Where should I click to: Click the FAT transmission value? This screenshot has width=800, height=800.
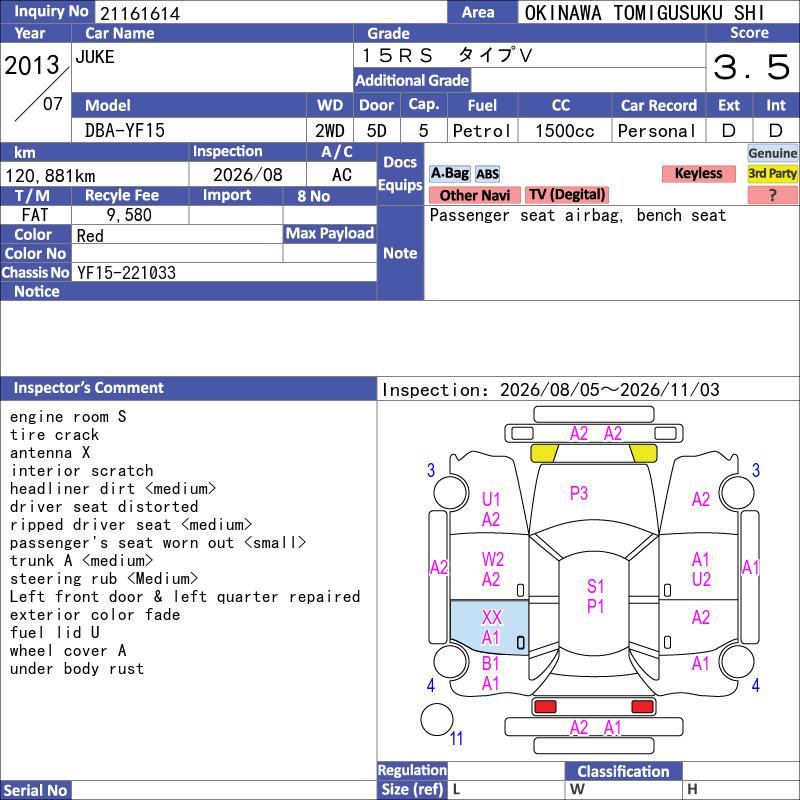pyautogui.click(x=35, y=215)
